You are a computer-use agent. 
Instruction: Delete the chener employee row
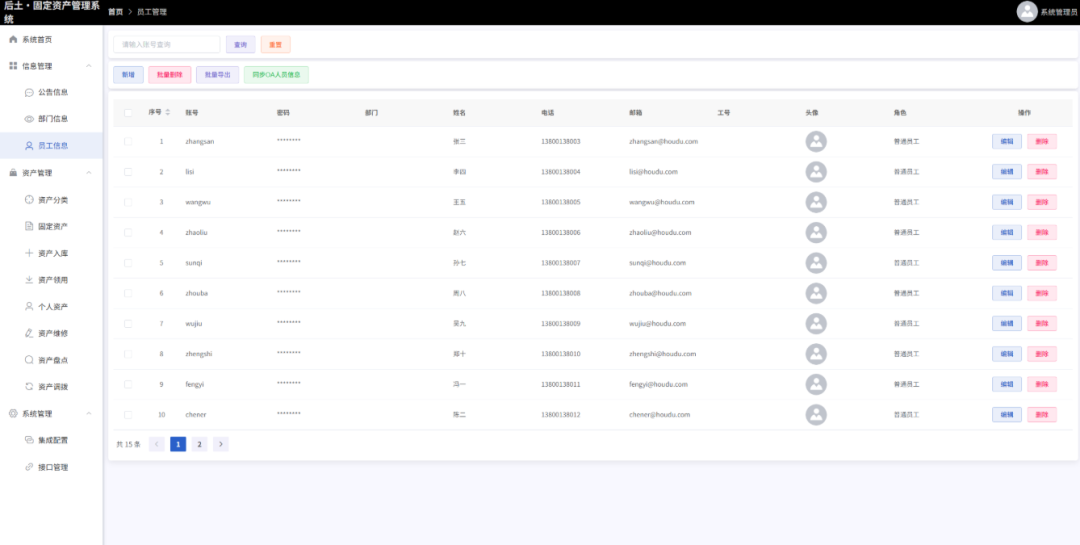[1041, 415]
